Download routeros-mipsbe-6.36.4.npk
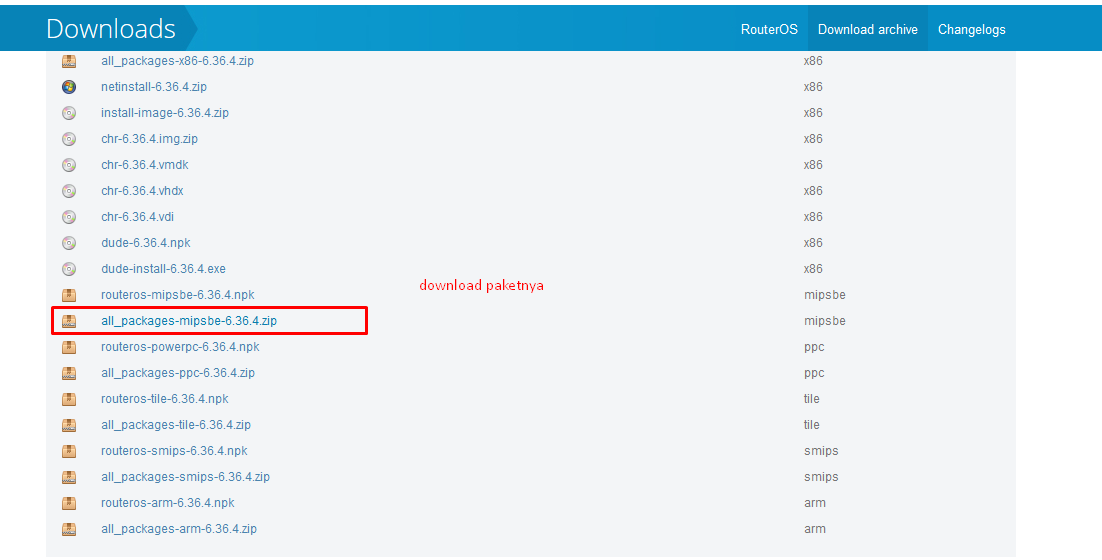The image size is (1102, 560). [178, 295]
